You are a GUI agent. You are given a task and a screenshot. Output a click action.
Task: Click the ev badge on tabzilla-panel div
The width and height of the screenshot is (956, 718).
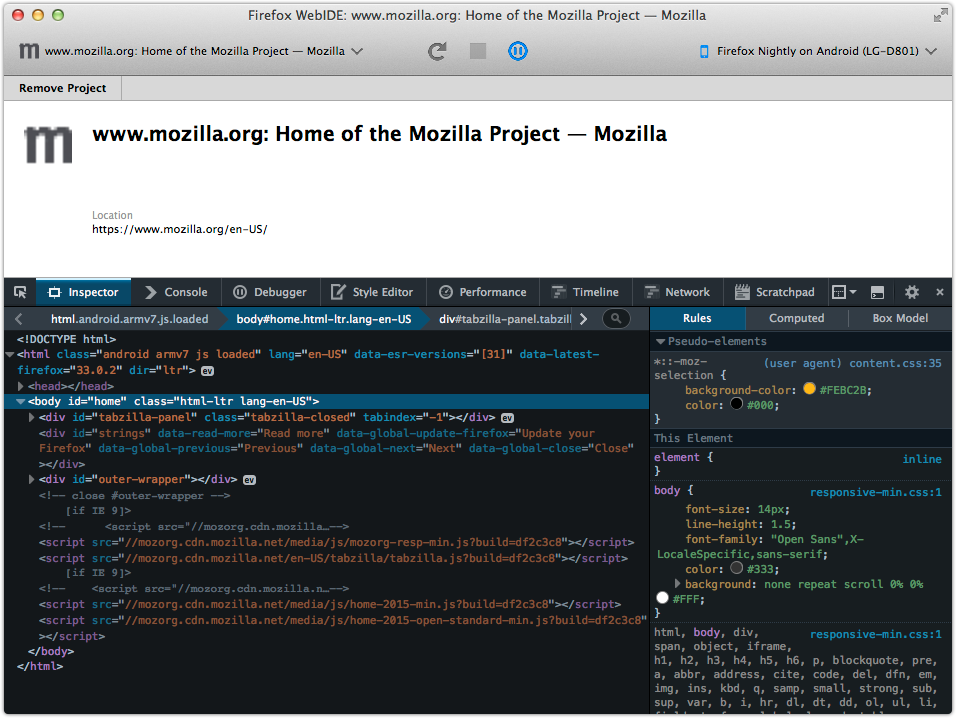point(507,418)
